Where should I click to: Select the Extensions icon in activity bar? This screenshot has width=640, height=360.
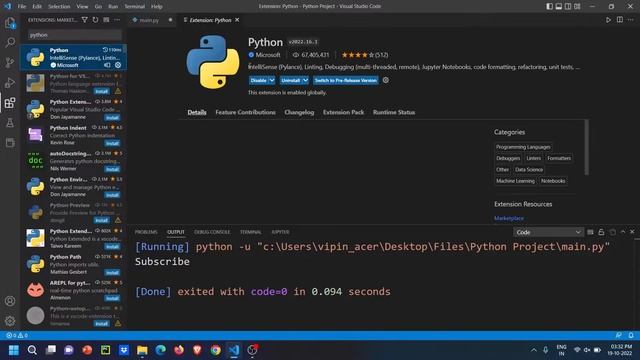click(10, 102)
